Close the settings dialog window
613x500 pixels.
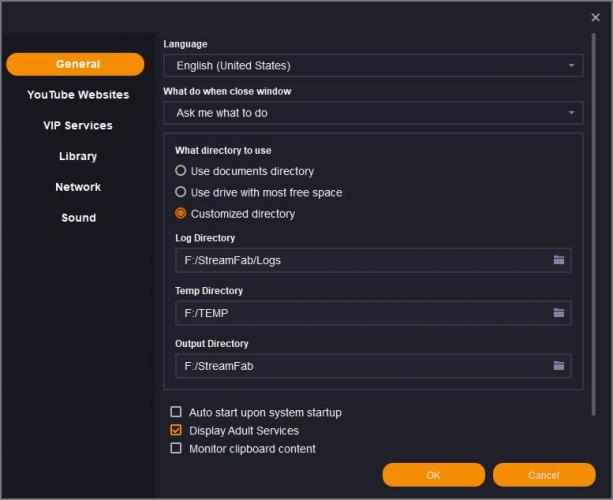coord(596,17)
